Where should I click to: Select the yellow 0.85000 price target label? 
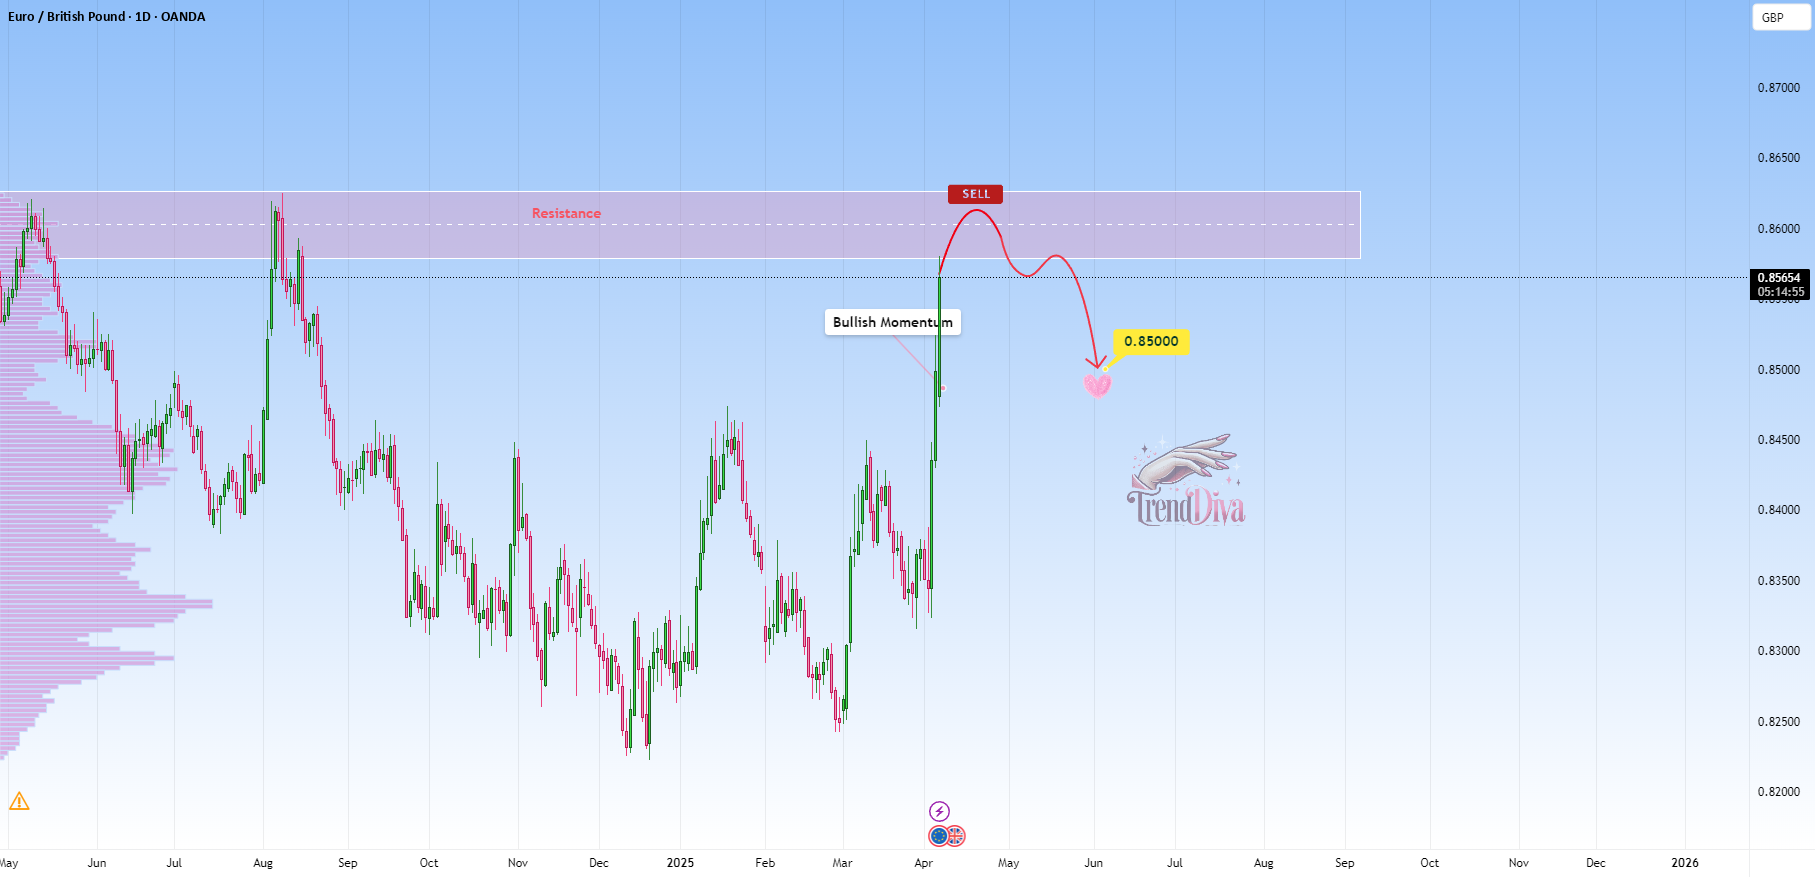[1151, 342]
